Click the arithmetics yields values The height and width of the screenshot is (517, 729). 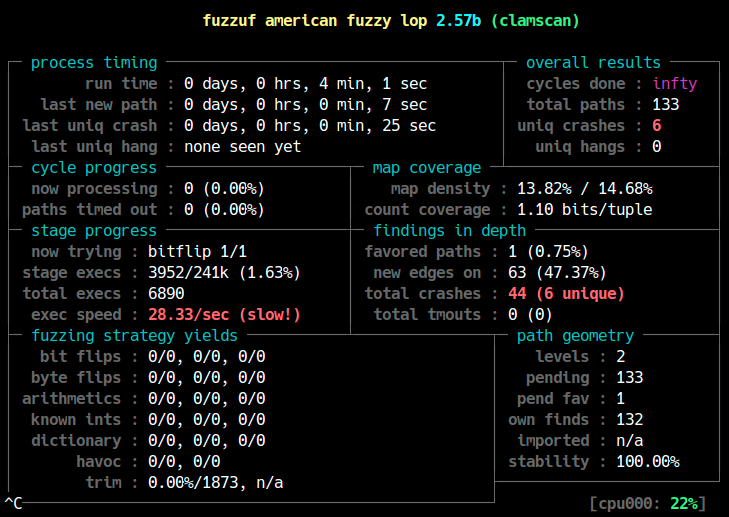pos(206,399)
